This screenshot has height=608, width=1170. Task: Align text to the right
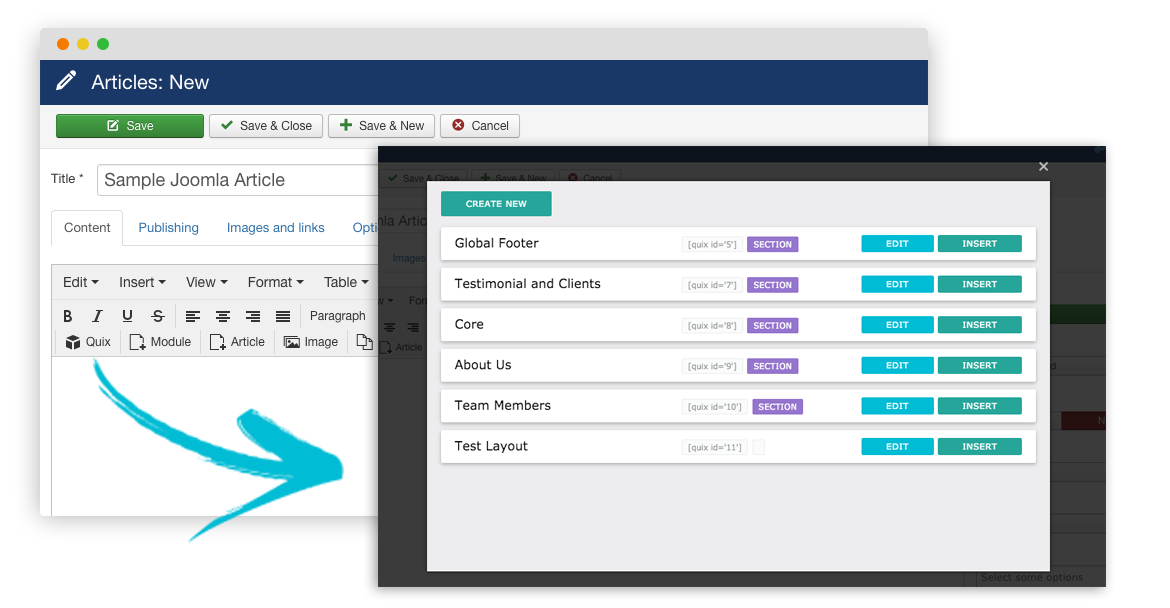[x=253, y=316]
